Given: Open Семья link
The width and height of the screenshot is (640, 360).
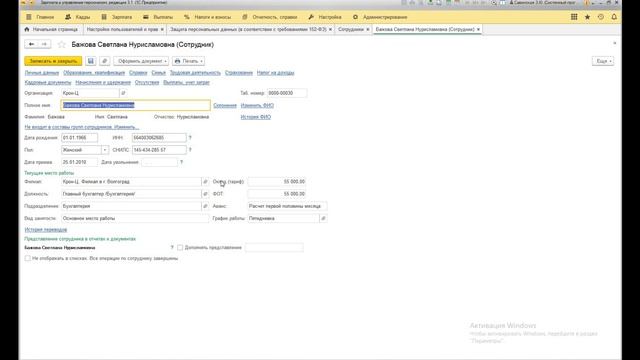Looking at the screenshot, I should tap(158, 73).
